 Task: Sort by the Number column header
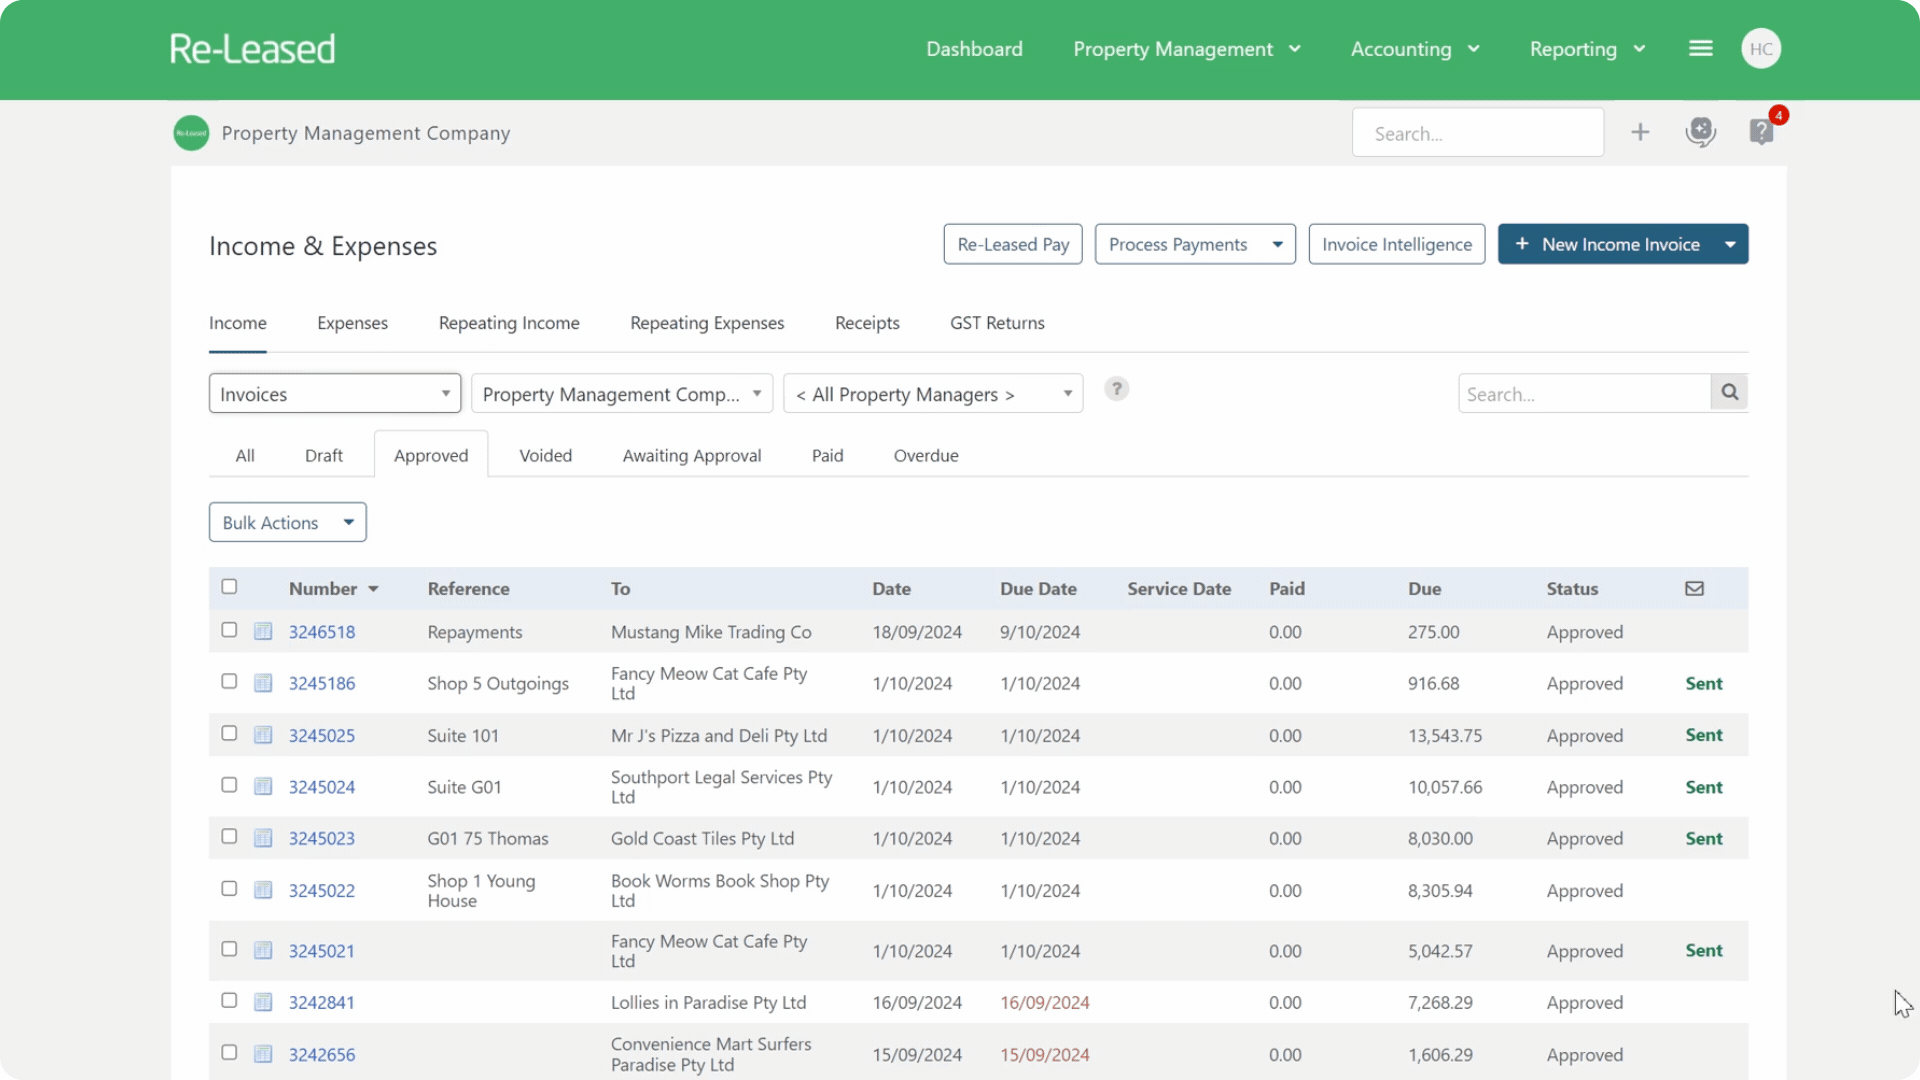[333, 588]
